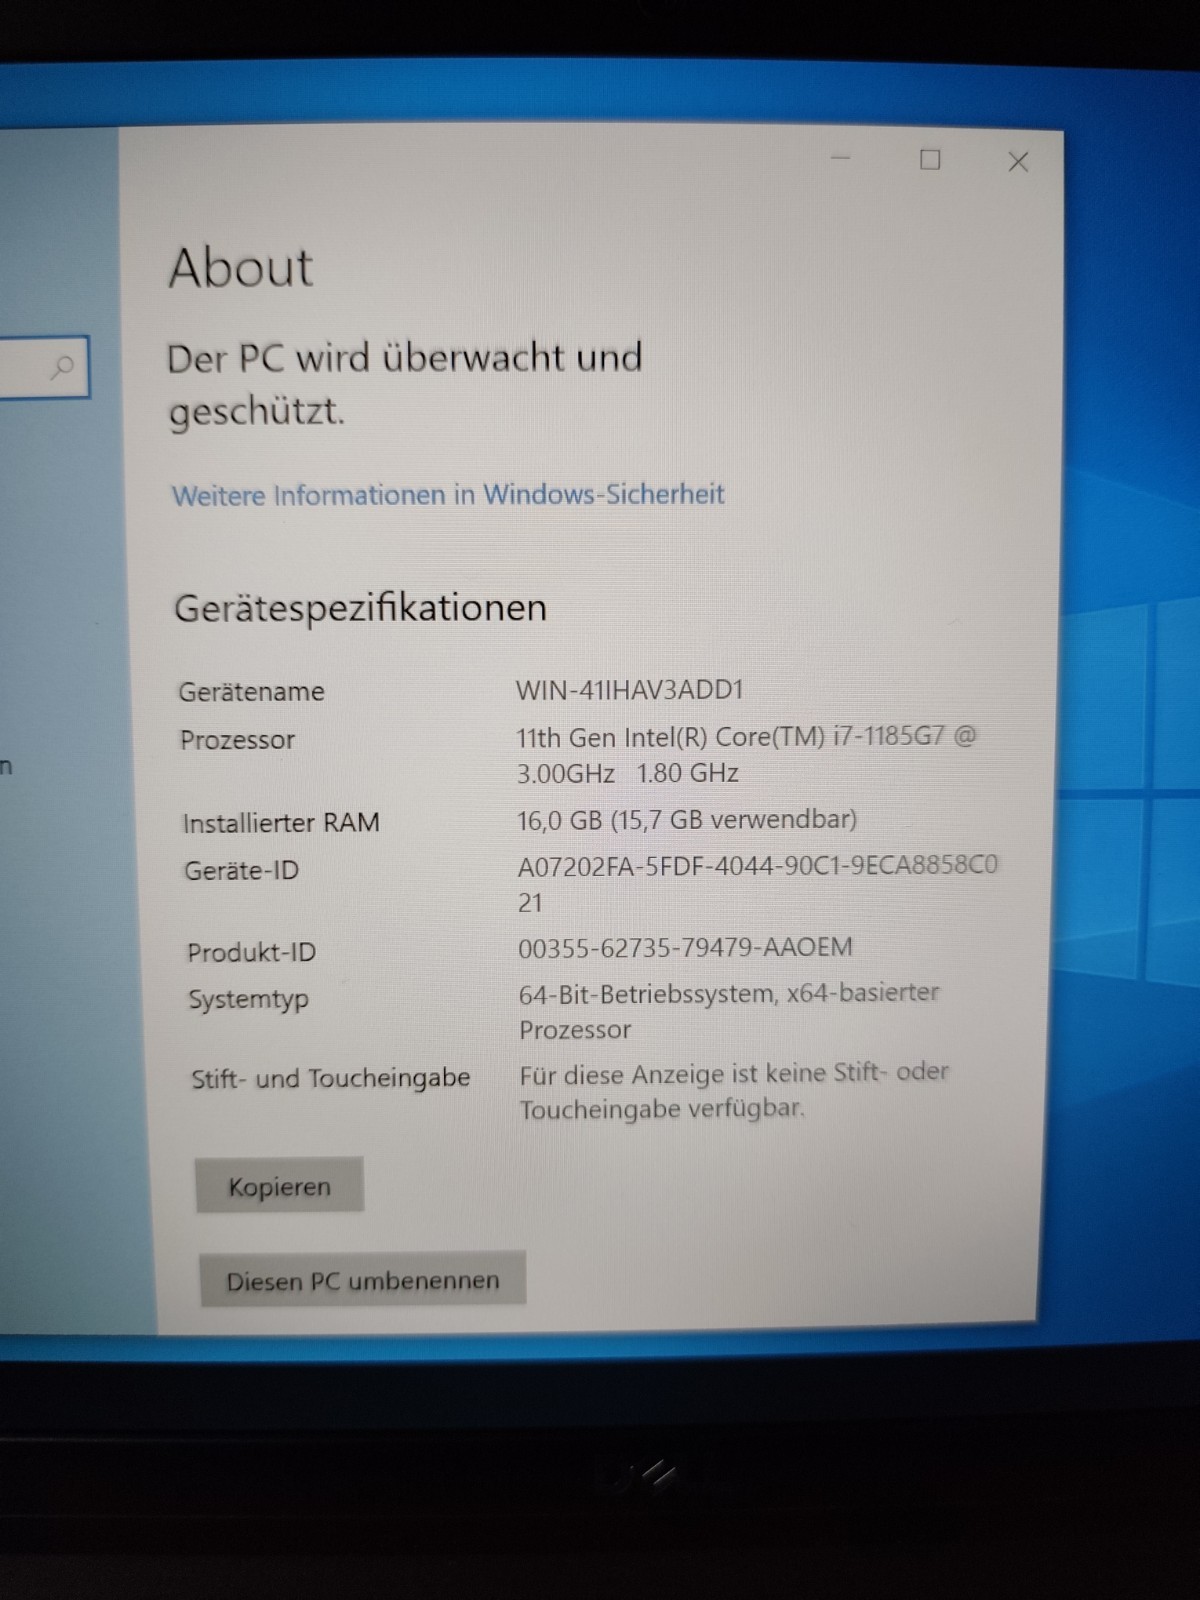Minimize the Settings About window
This screenshot has width=1200, height=1600.
(841, 158)
